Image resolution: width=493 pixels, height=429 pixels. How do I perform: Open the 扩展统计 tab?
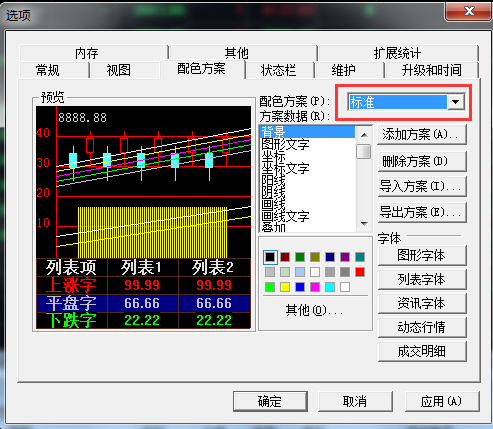(x=398, y=53)
